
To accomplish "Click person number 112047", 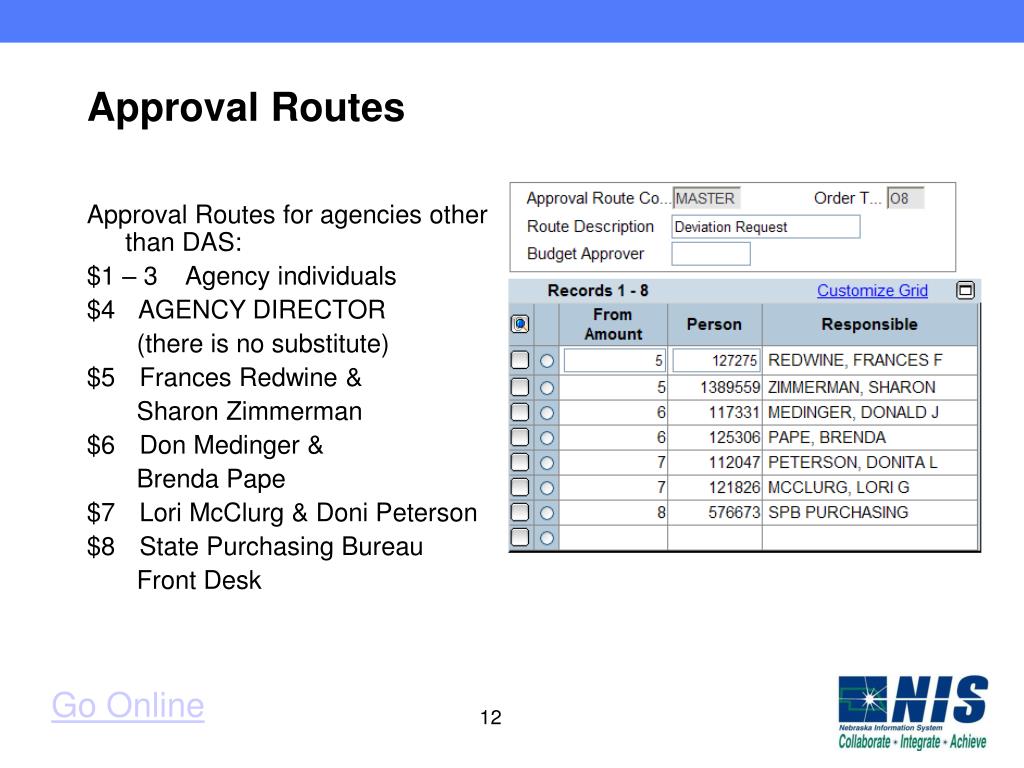I will 734,462.
